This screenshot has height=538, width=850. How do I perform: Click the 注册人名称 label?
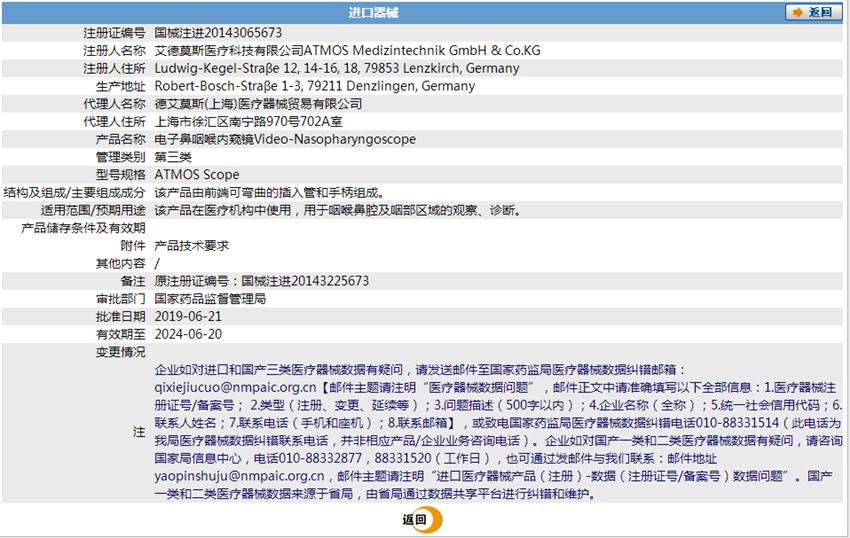click(114, 50)
